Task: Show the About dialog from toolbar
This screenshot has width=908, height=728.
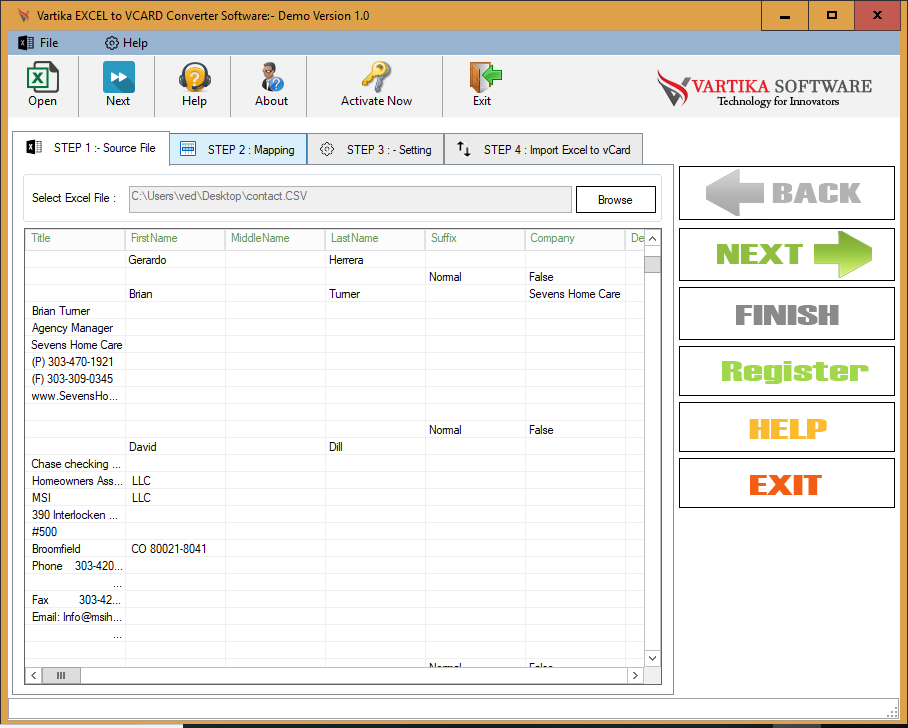Action: (x=271, y=85)
